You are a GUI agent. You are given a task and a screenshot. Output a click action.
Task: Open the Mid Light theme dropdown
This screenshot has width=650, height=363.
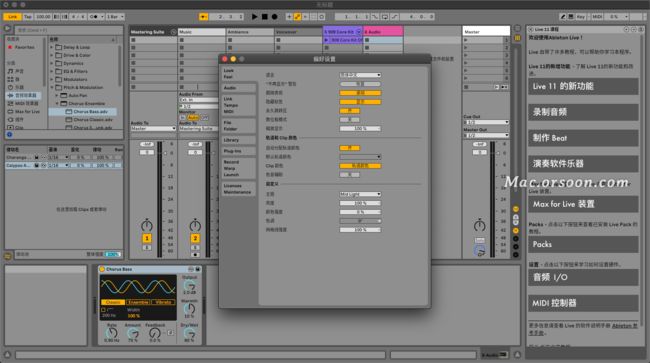(x=360, y=194)
